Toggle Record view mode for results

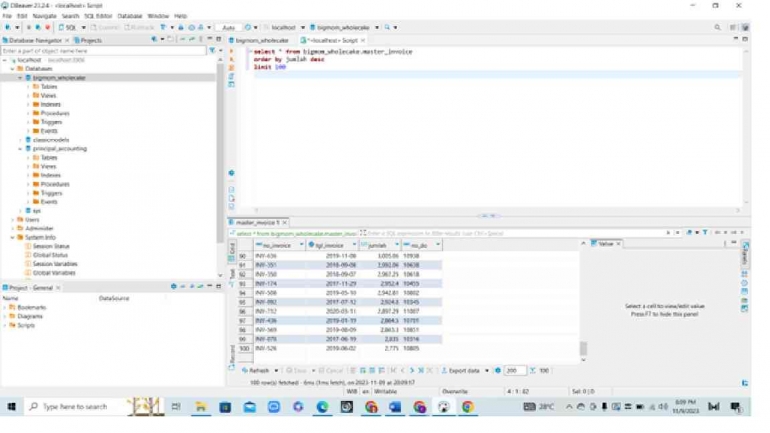click(232, 355)
